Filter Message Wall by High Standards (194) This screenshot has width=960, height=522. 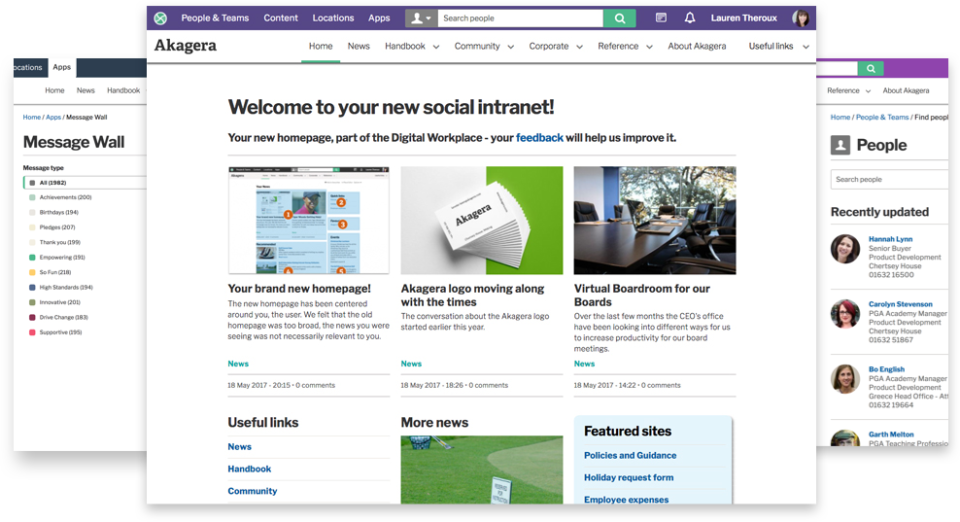[61, 287]
